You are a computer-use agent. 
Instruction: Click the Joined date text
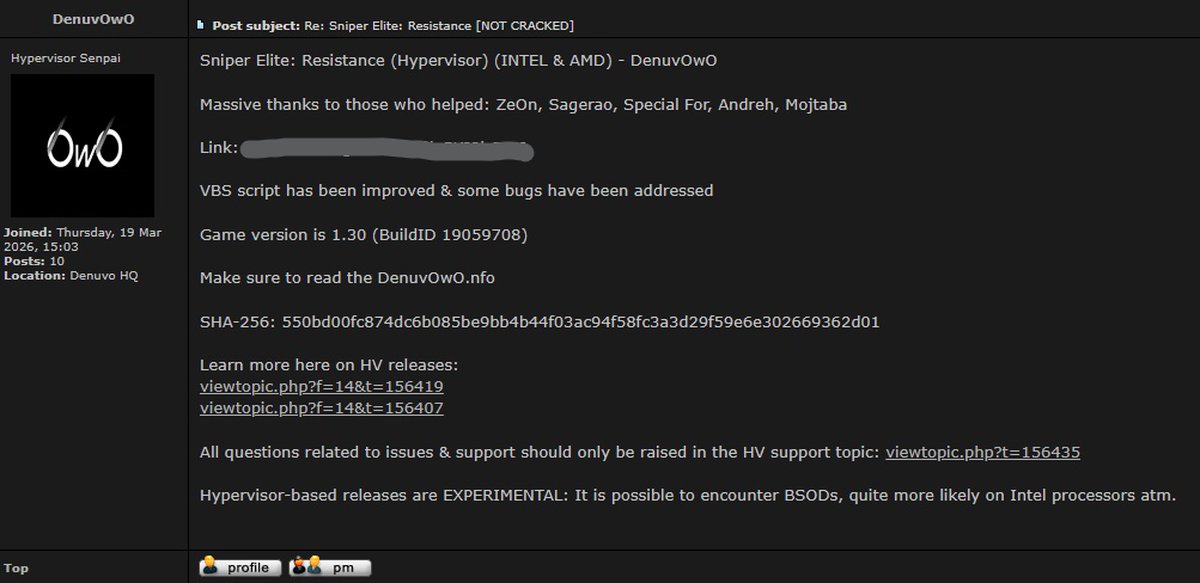click(74, 239)
